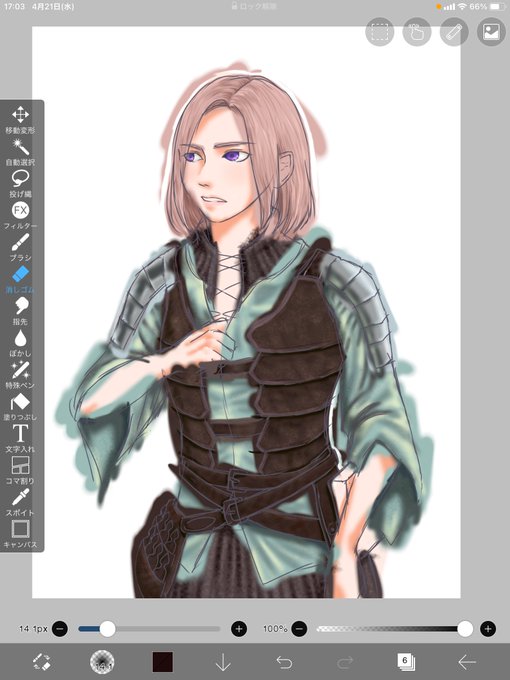Toggle the stabilizer hand icon
510x680 pixels.
[417, 32]
